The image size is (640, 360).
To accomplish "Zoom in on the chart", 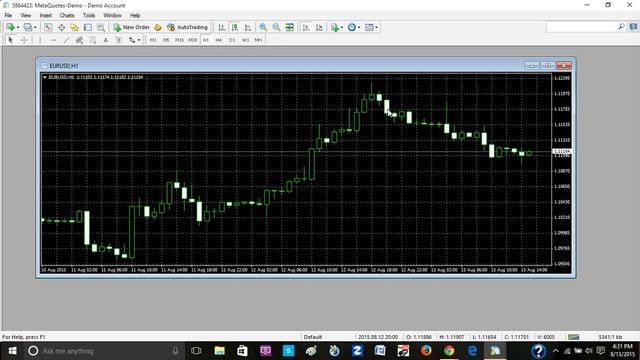I will point(263,27).
